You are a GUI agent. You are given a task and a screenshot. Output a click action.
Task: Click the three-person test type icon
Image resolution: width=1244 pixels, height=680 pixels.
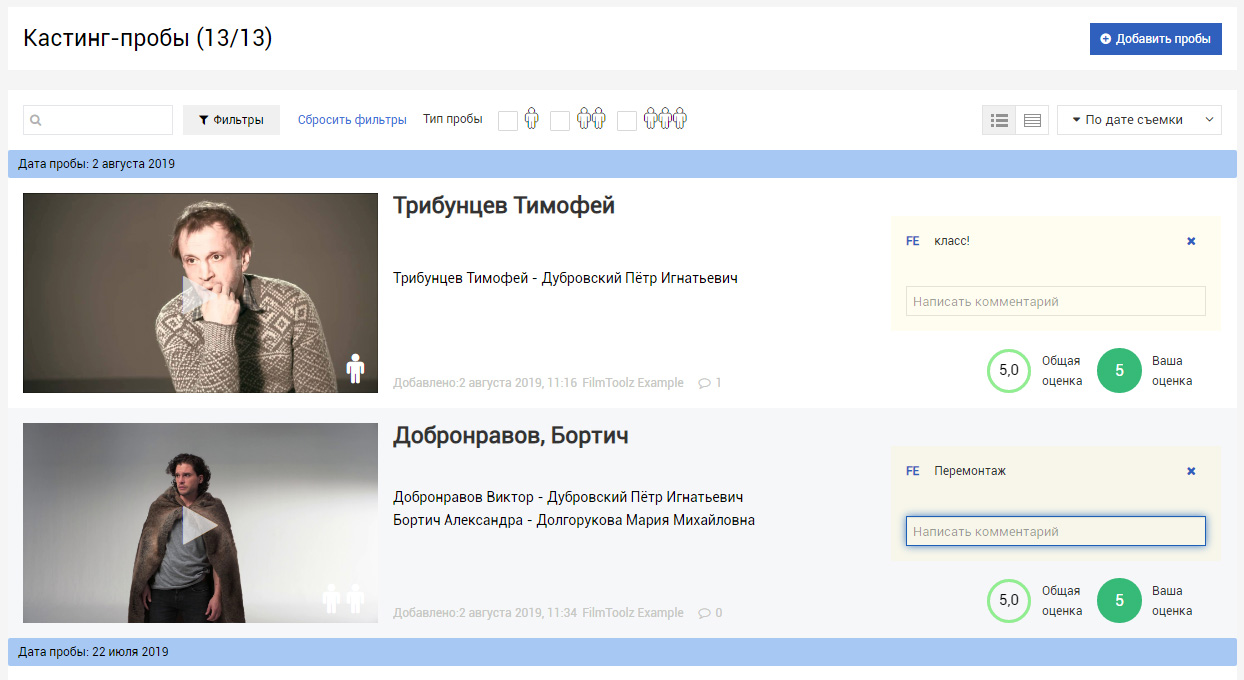coord(666,119)
